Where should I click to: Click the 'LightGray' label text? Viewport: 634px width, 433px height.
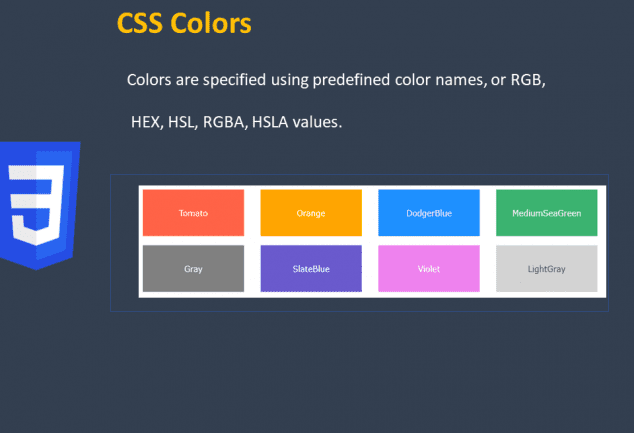(547, 269)
